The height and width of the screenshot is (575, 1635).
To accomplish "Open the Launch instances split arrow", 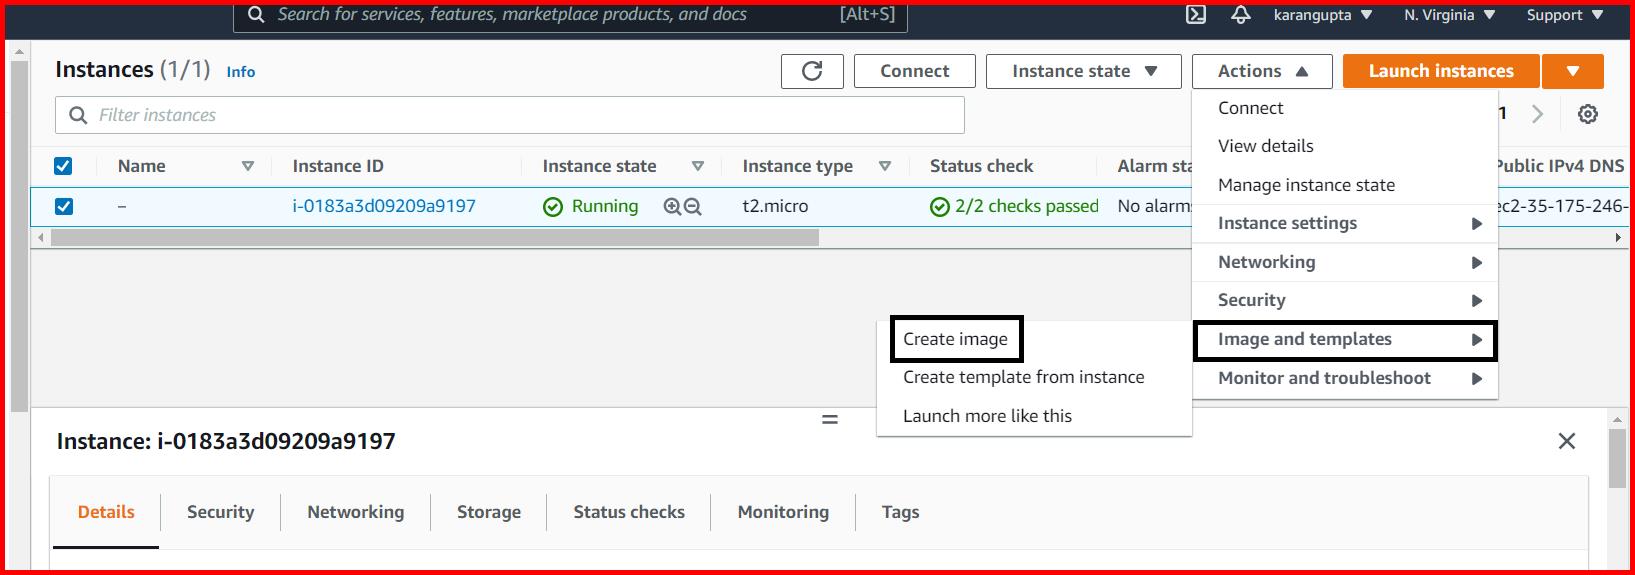I will pos(1573,71).
